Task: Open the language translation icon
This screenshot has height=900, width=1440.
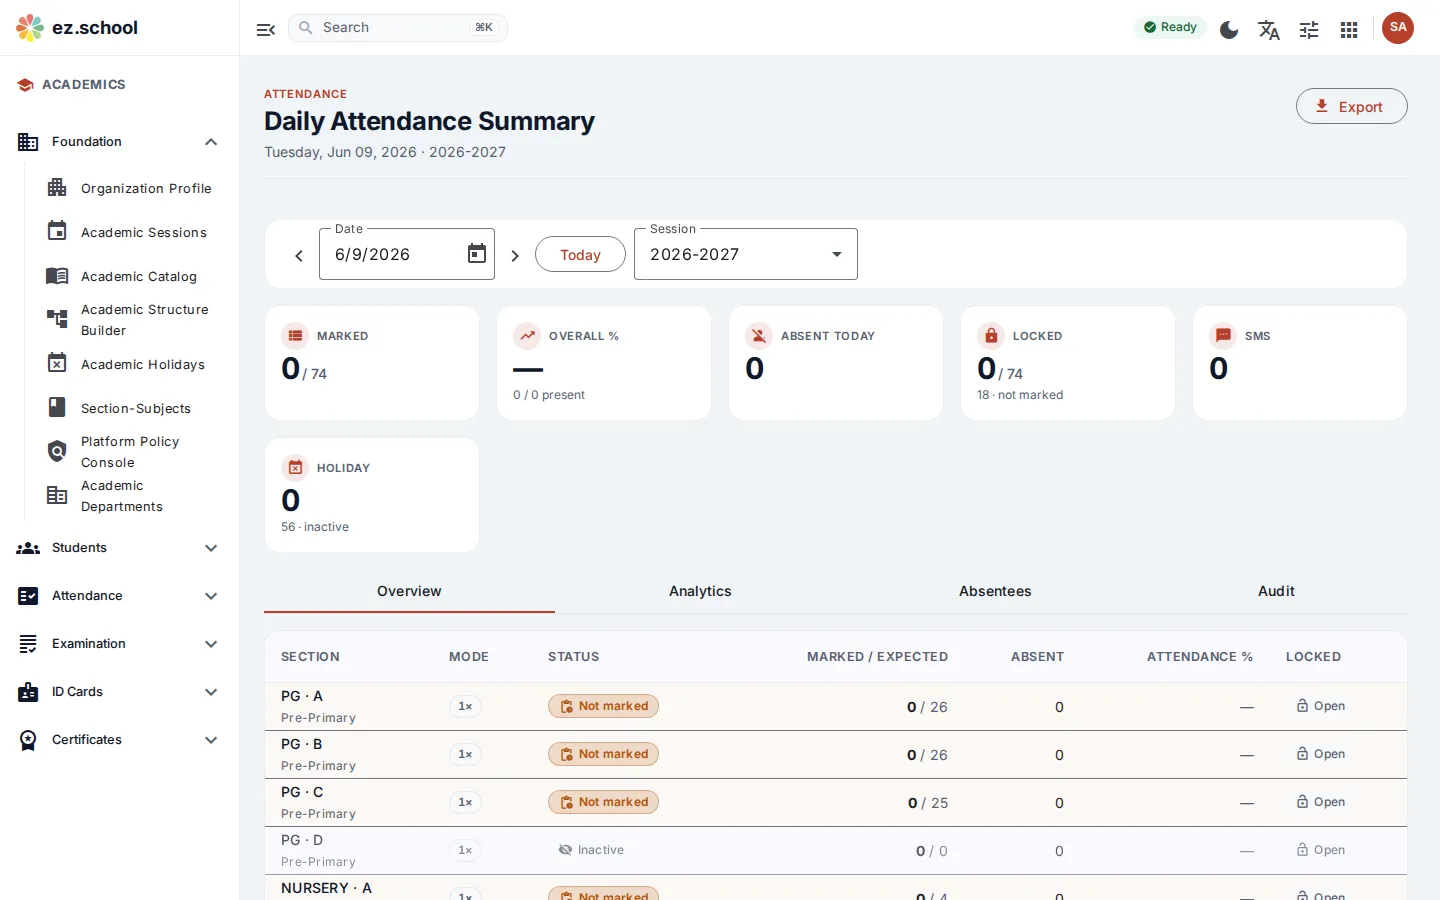Action: coord(1269,29)
